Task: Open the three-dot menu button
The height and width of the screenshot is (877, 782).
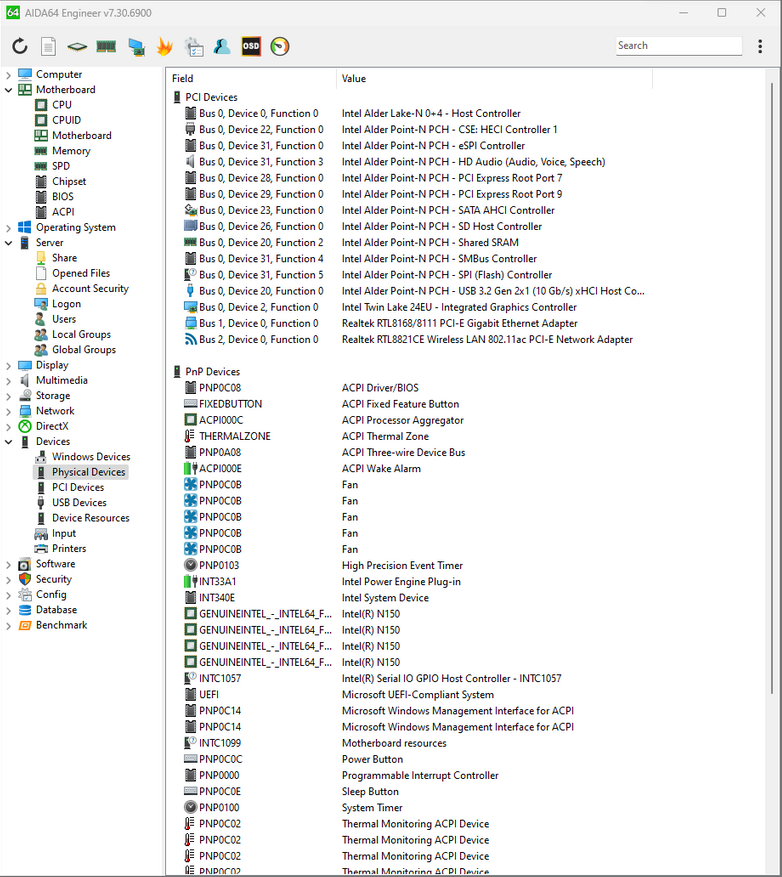Action: tap(760, 46)
